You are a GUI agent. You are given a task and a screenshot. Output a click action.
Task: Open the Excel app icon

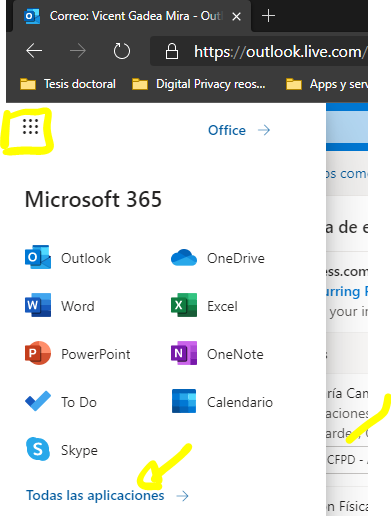click(x=184, y=305)
